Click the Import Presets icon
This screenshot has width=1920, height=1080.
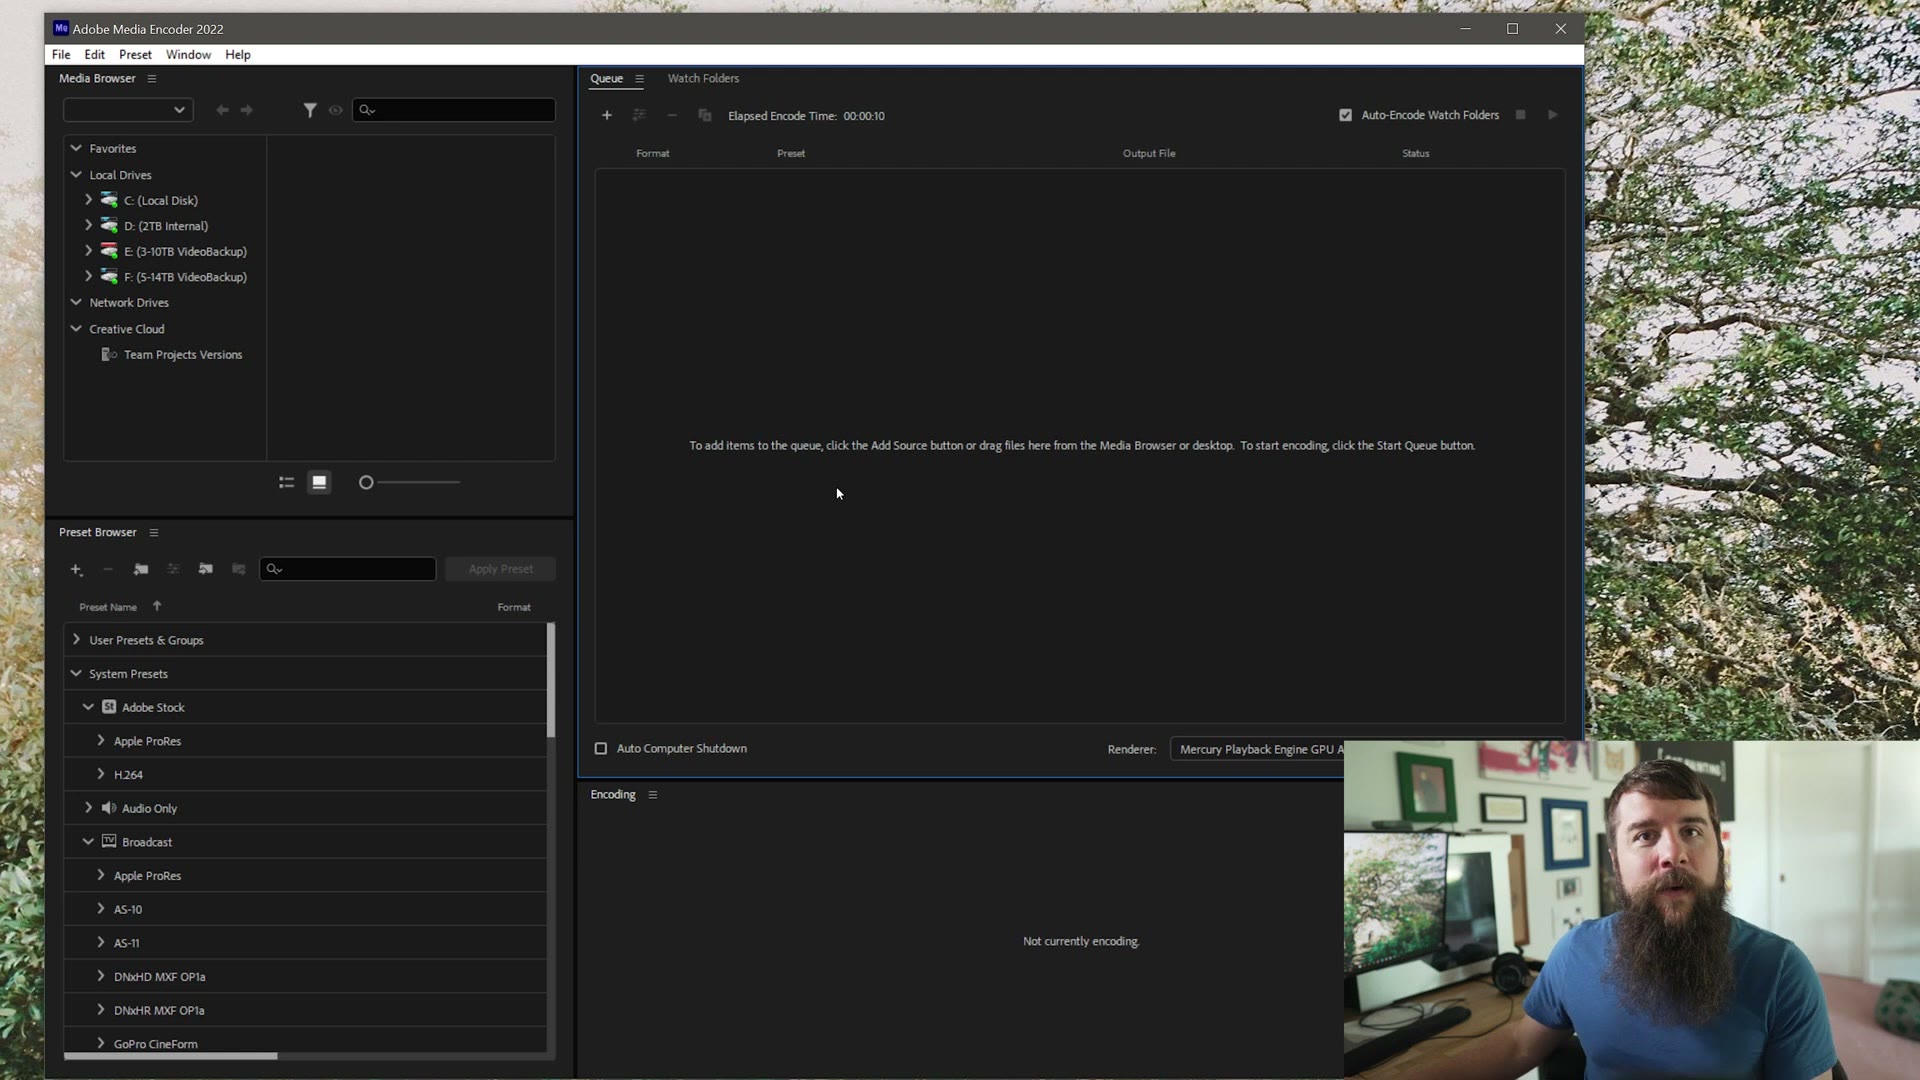tap(206, 569)
